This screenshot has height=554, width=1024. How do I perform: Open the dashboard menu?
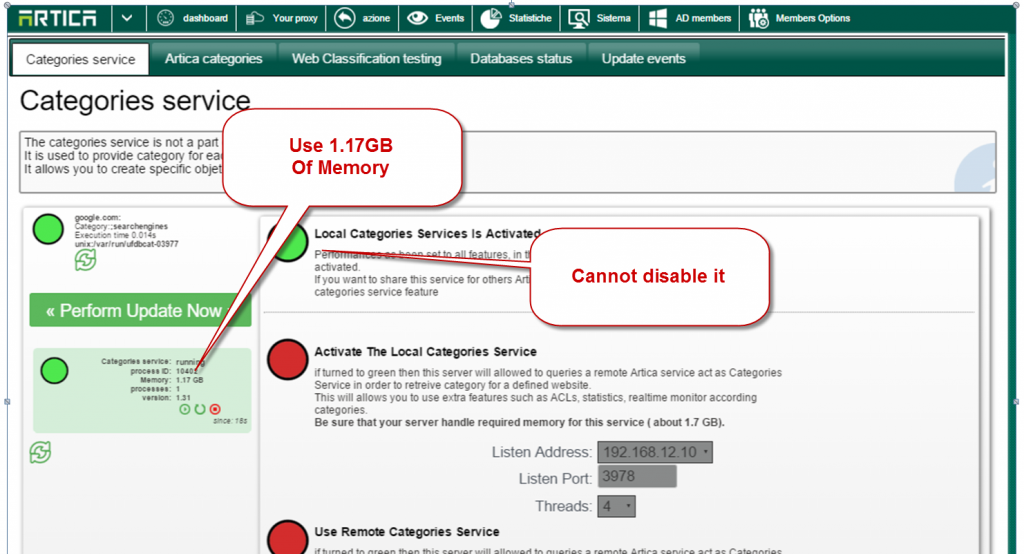pyautogui.click(x=193, y=18)
